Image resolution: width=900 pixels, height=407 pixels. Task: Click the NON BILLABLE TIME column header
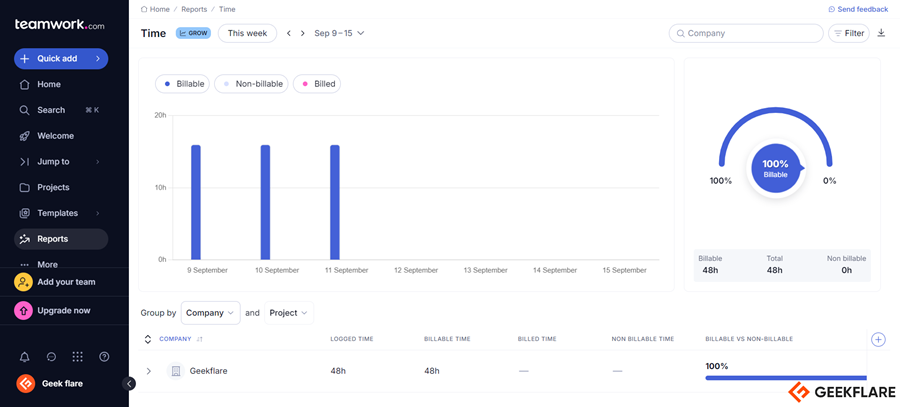point(642,339)
